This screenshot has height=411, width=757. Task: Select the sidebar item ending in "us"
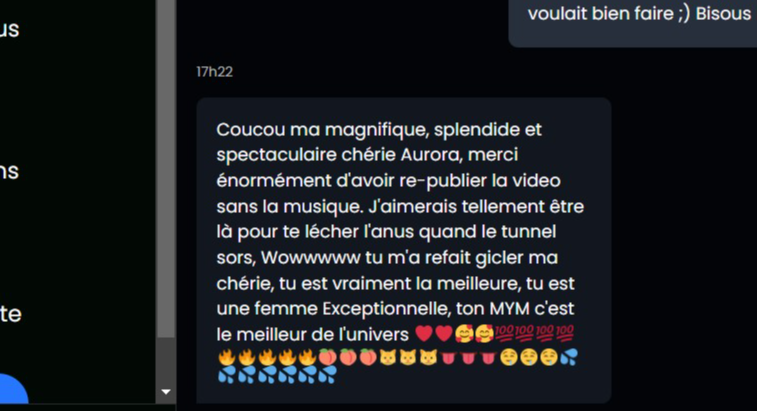(x=9, y=29)
